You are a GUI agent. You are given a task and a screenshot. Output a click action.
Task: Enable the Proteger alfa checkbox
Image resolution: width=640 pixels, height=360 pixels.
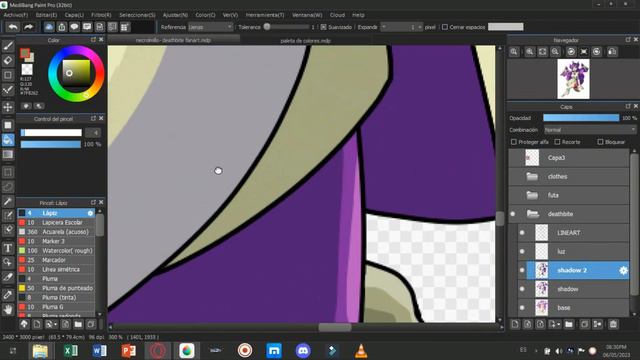click(514, 142)
